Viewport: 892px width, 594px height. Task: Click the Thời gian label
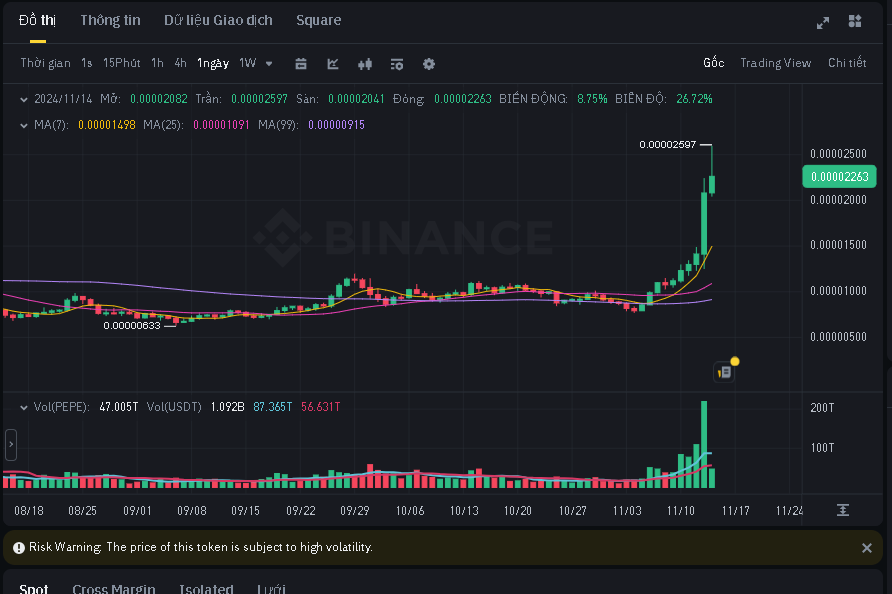point(46,63)
